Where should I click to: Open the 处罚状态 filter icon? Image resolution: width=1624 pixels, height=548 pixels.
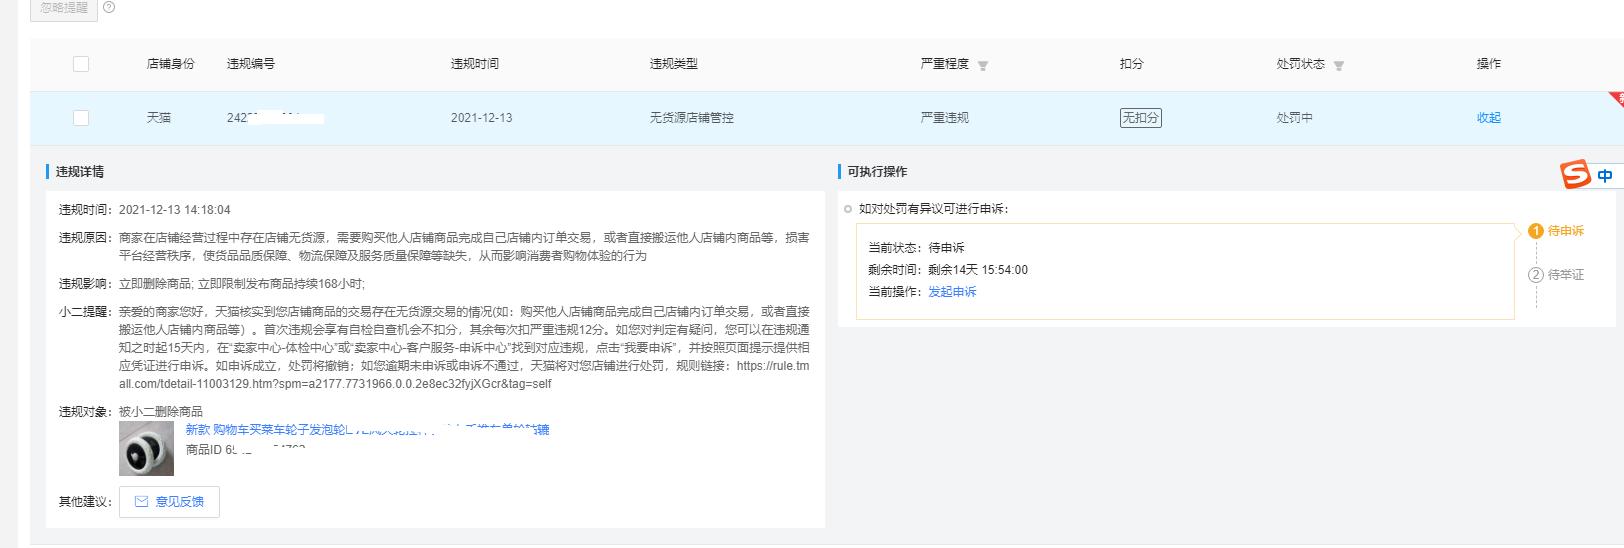click(x=1339, y=66)
